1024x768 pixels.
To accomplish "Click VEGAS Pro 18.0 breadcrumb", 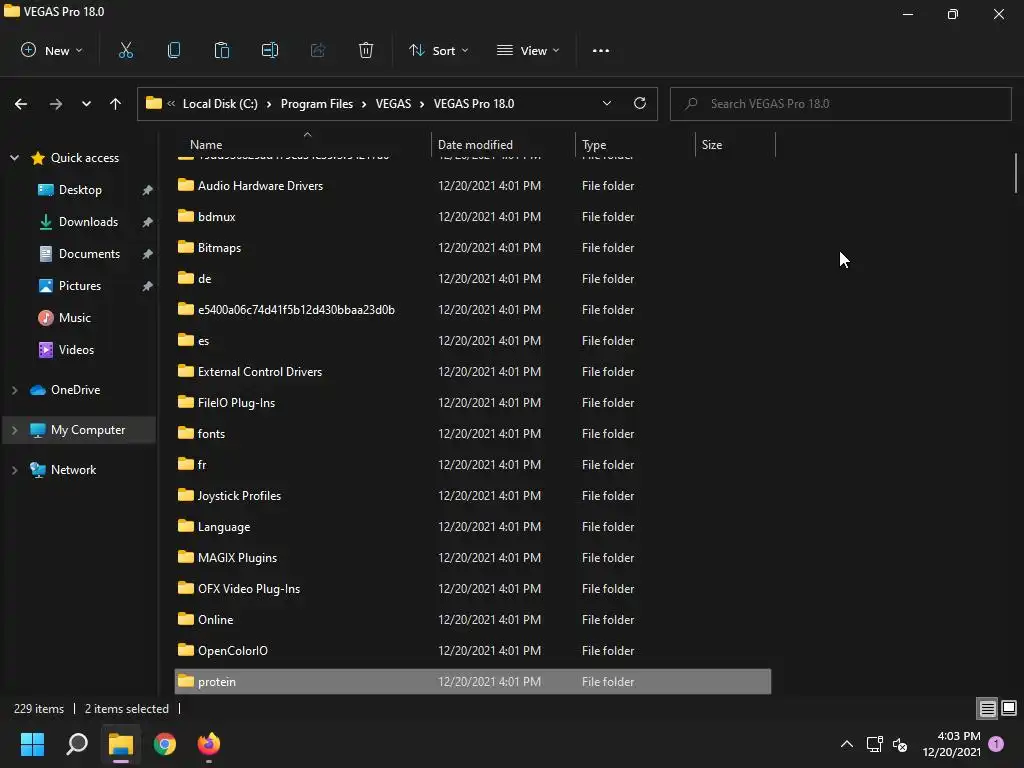I will pos(474,104).
